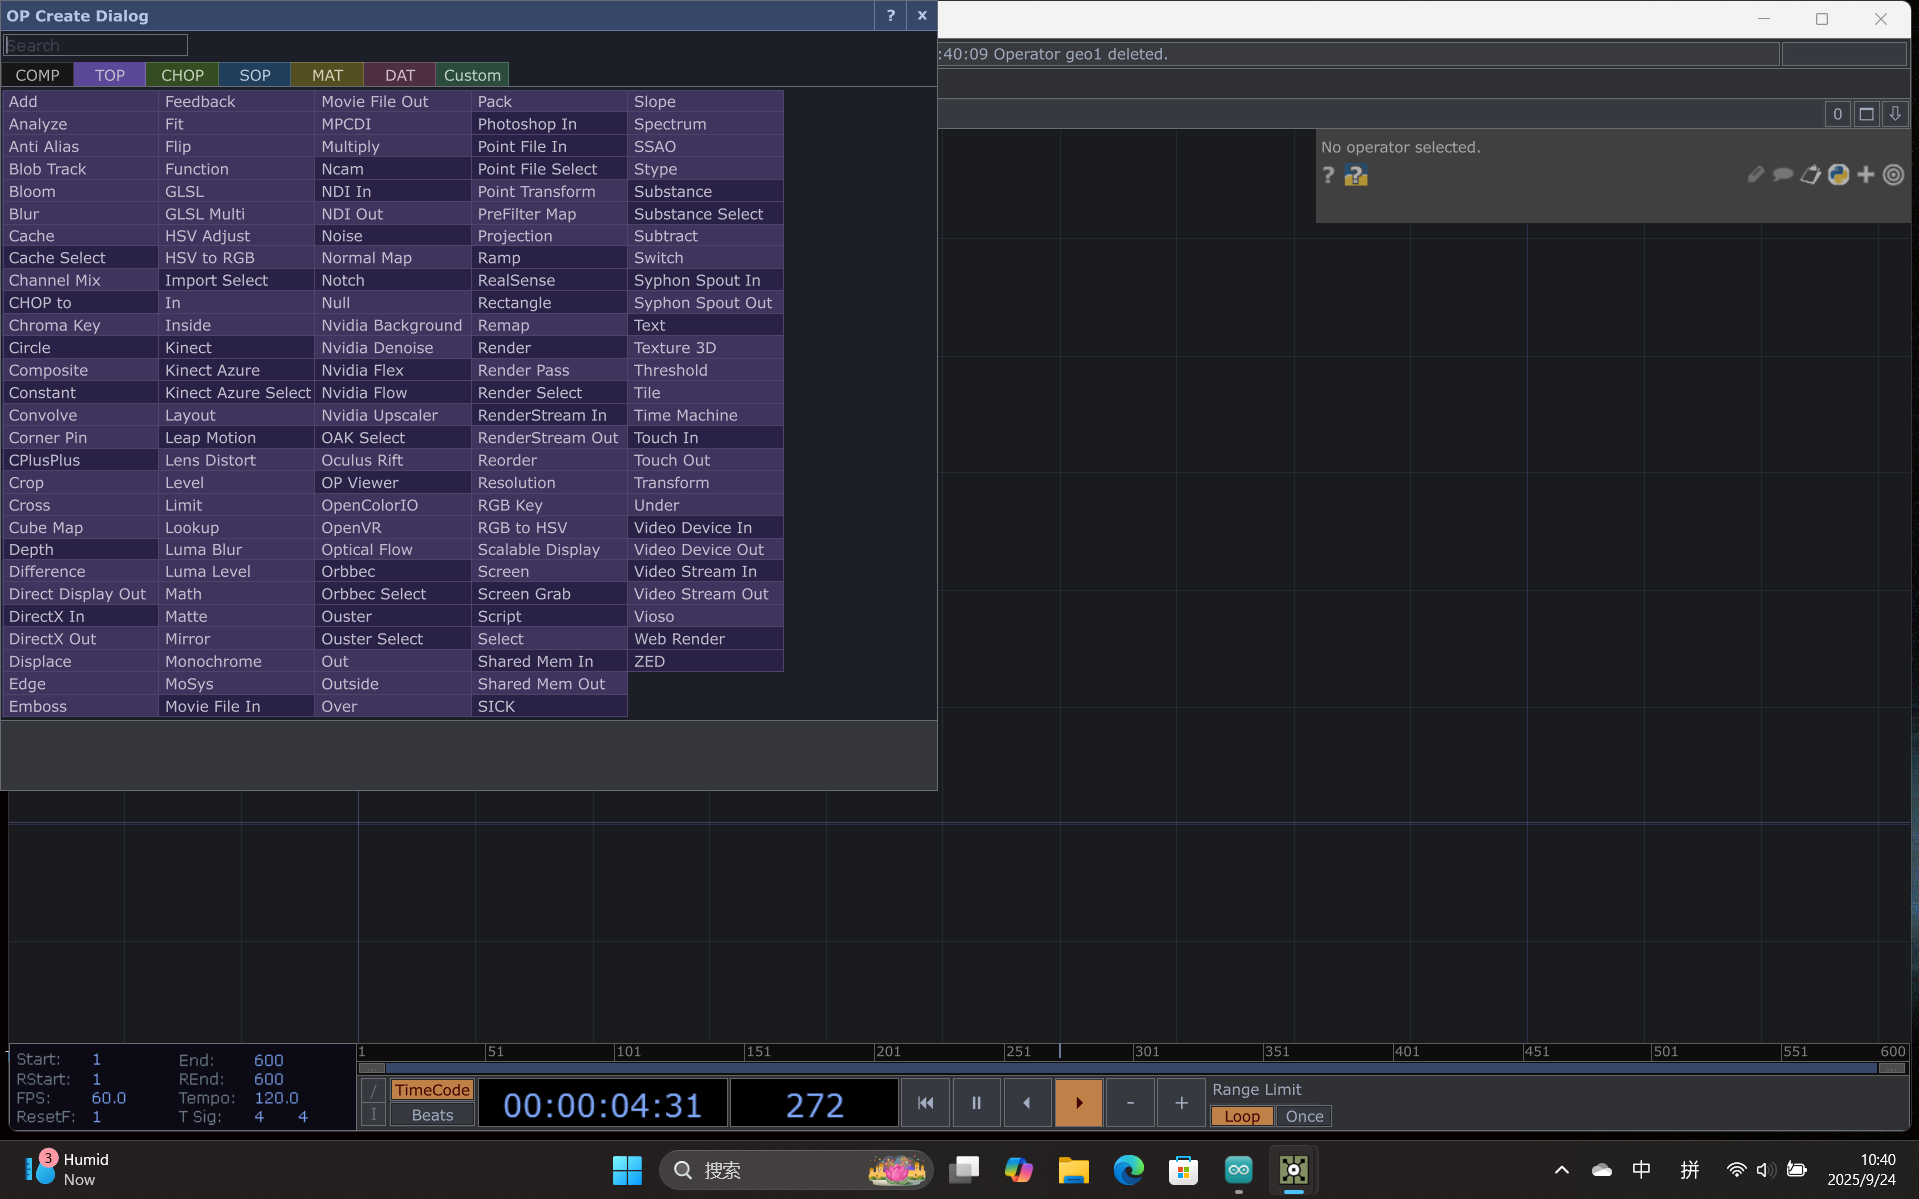Open the comment bubble icon
The image size is (1919, 1199).
[1783, 174]
